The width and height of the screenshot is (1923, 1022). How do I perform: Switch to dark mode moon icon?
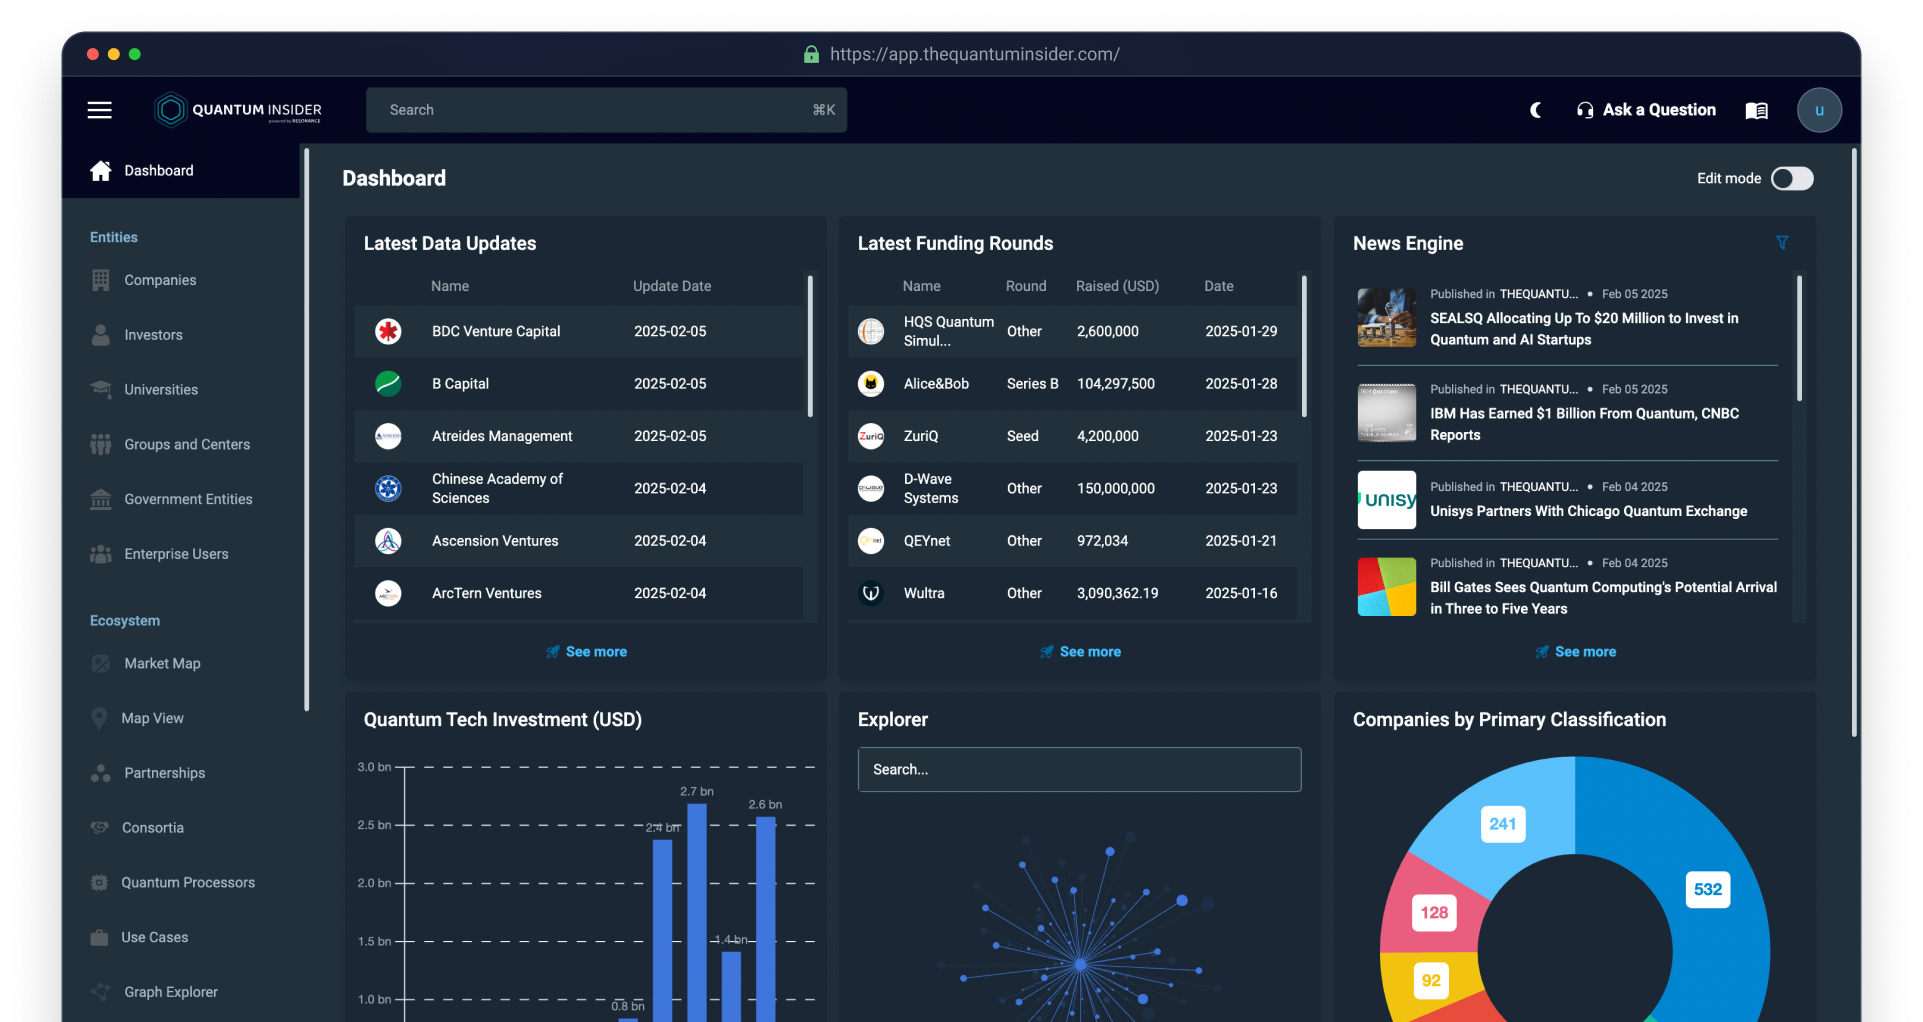click(1536, 110)
